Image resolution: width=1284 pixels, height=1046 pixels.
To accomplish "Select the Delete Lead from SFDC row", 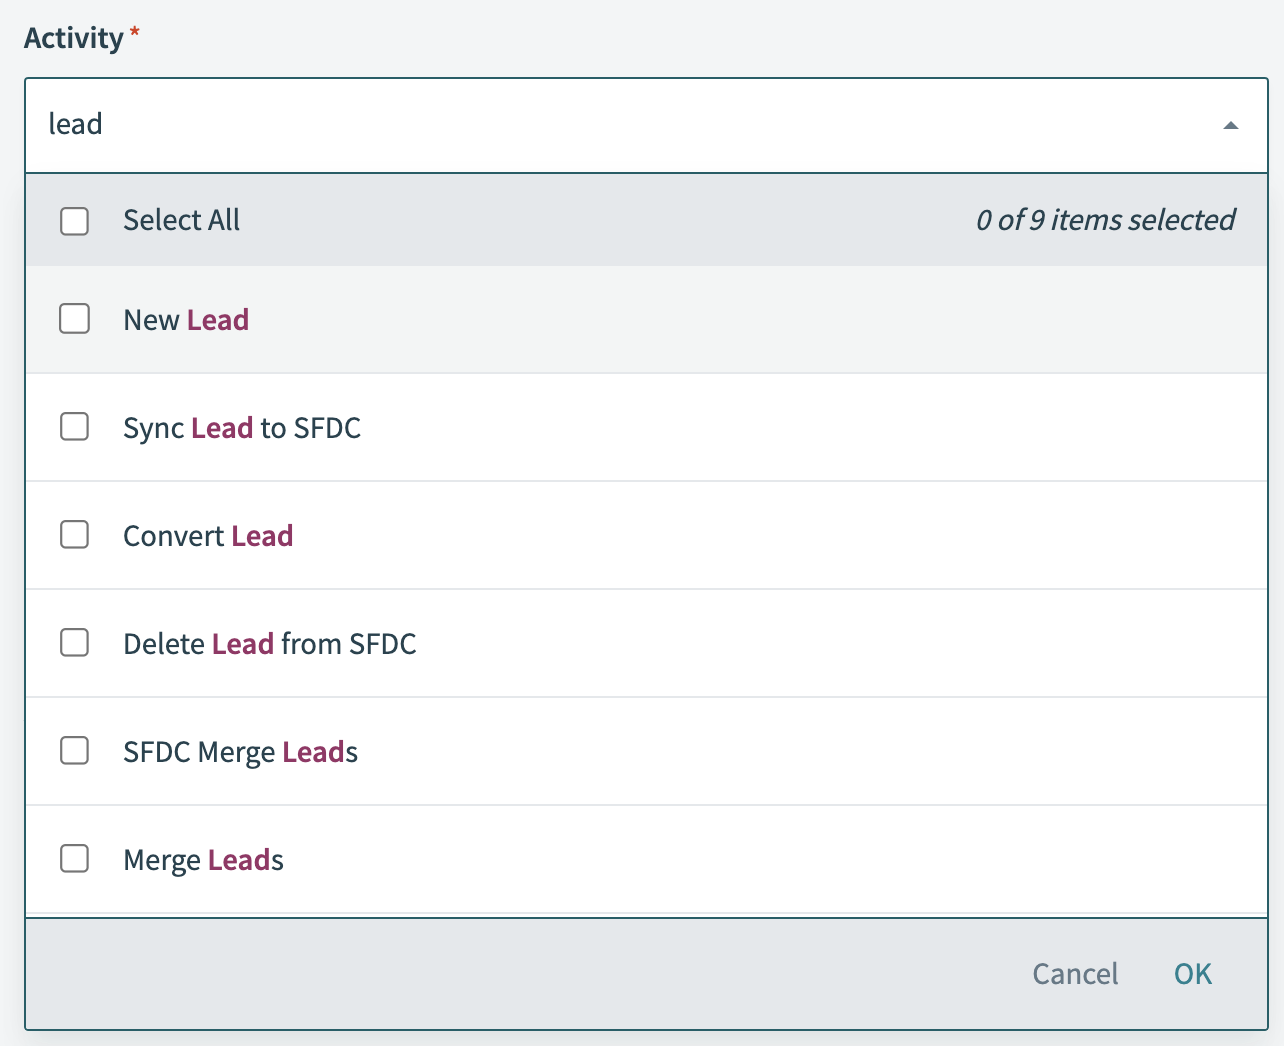I will pos(270,643).
